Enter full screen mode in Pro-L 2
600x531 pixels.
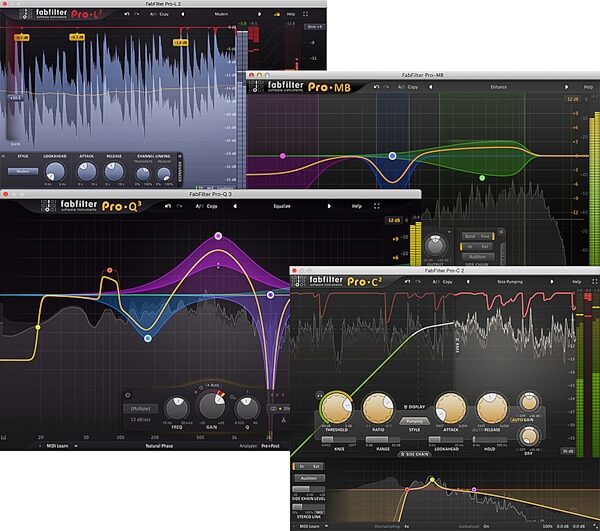click(305, 14)
